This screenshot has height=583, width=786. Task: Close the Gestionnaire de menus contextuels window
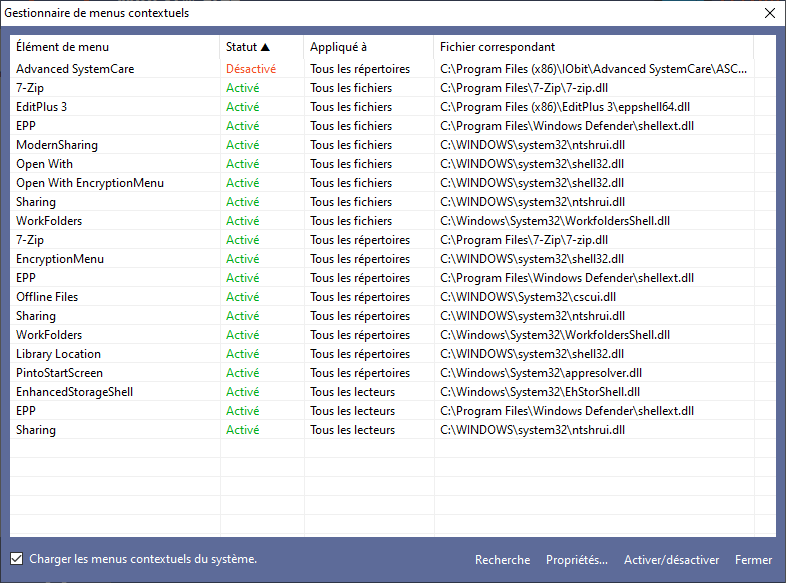pyautogui.click(x=770, y=13)
